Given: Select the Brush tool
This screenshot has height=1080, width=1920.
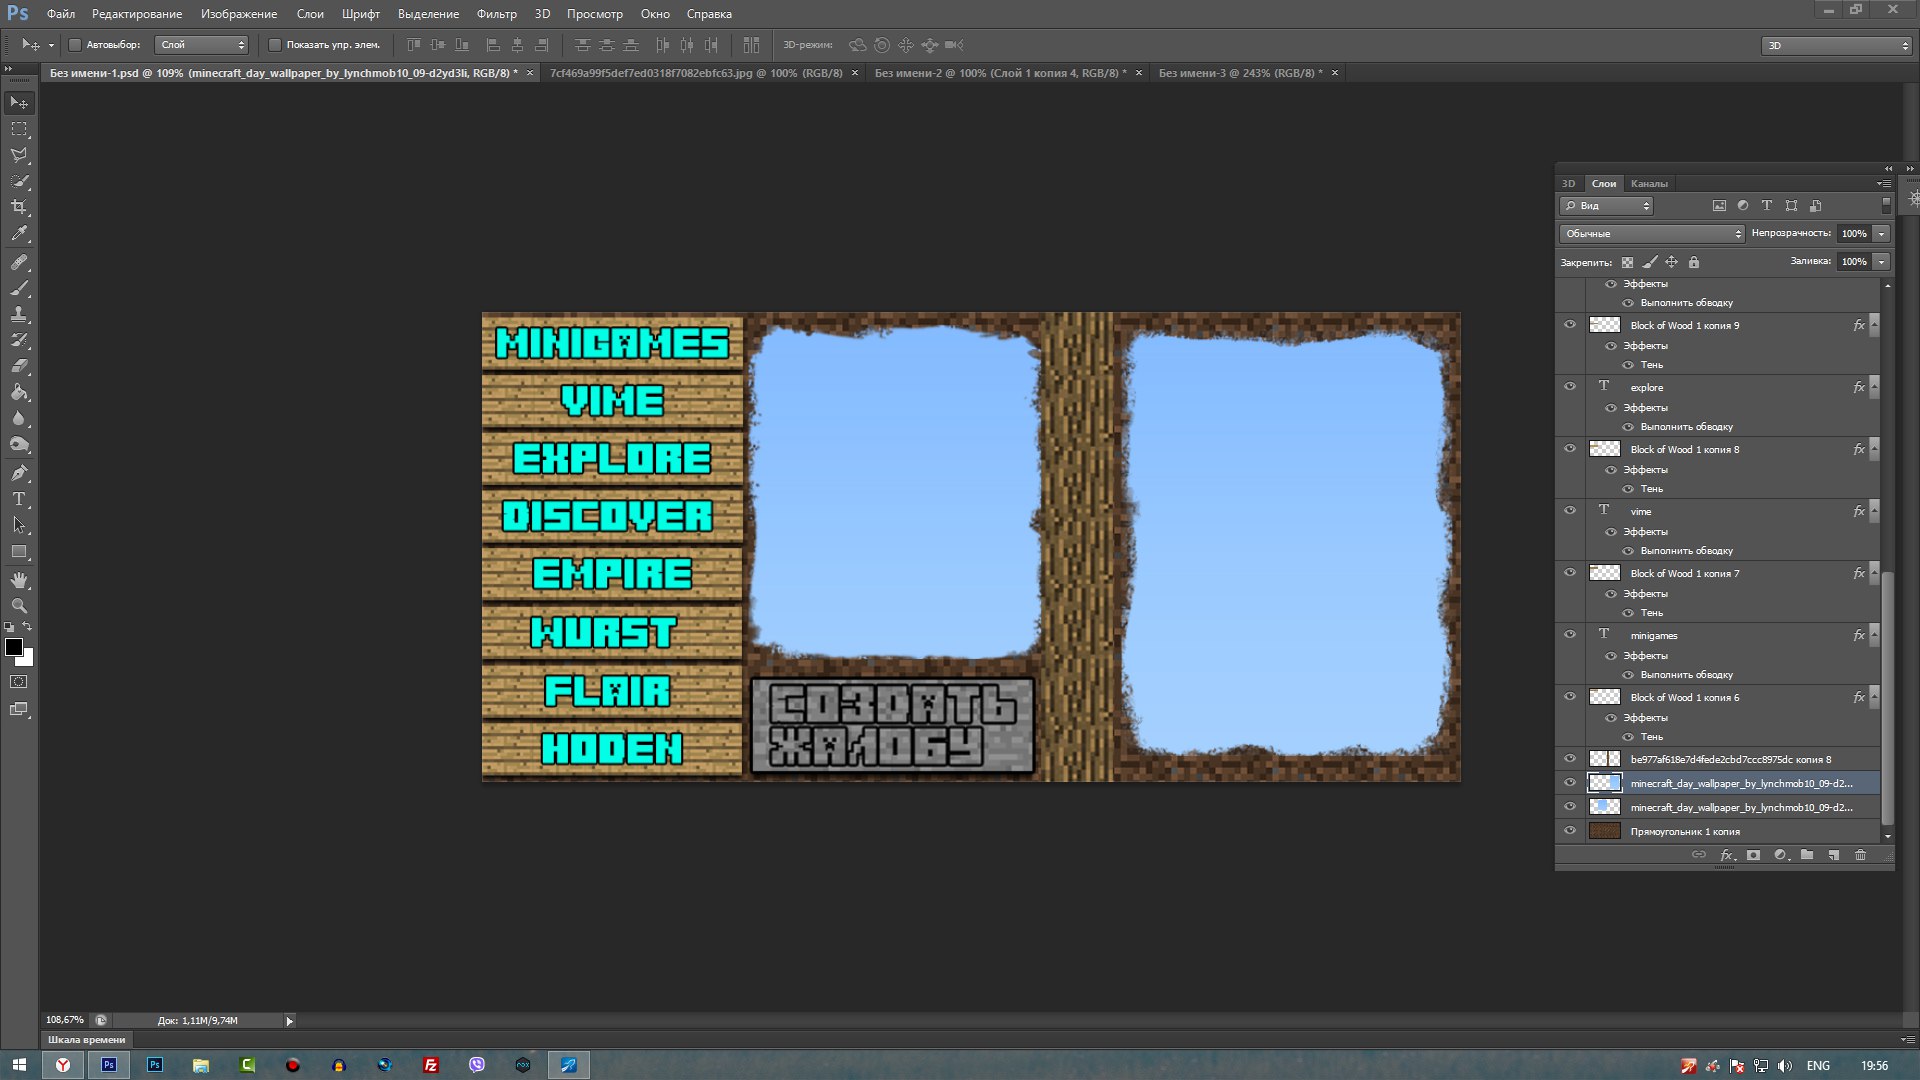Looking at the screenshot, I should (19, 288).
